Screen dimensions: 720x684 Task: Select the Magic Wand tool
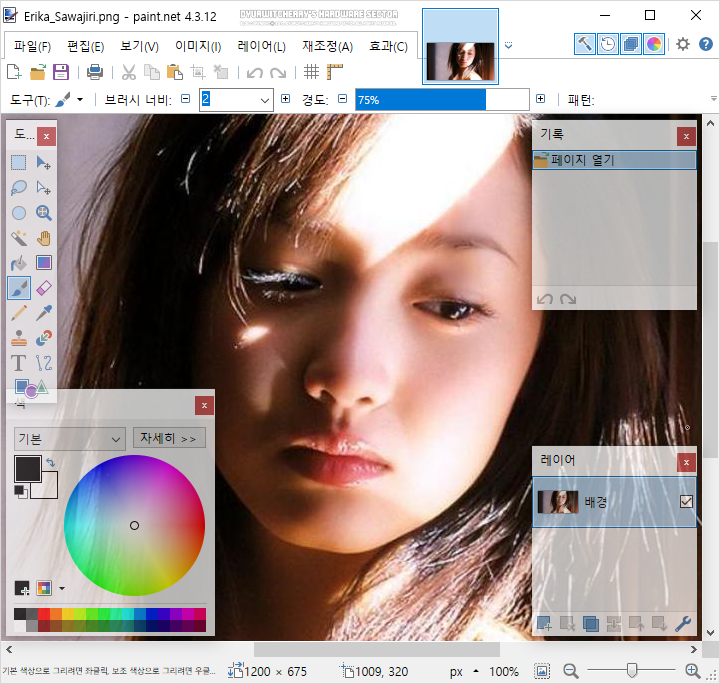(19, 238)
